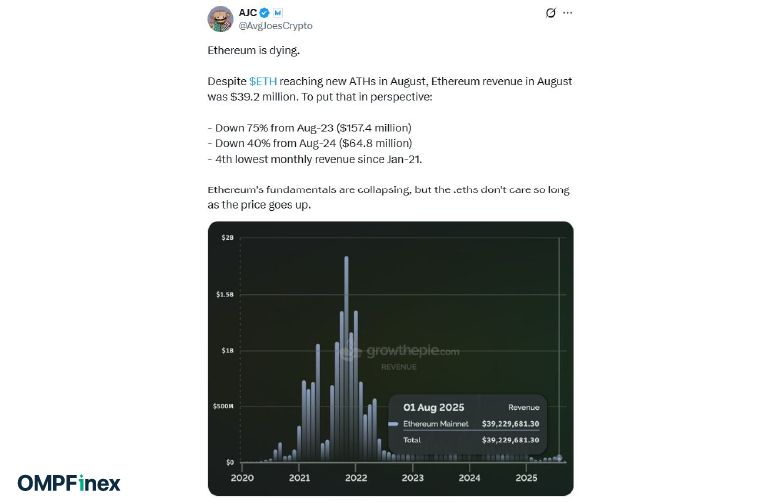Screen dimensions: 780x503
Task: Click the OMPFinex logo watermark
Action: [69, 483]
